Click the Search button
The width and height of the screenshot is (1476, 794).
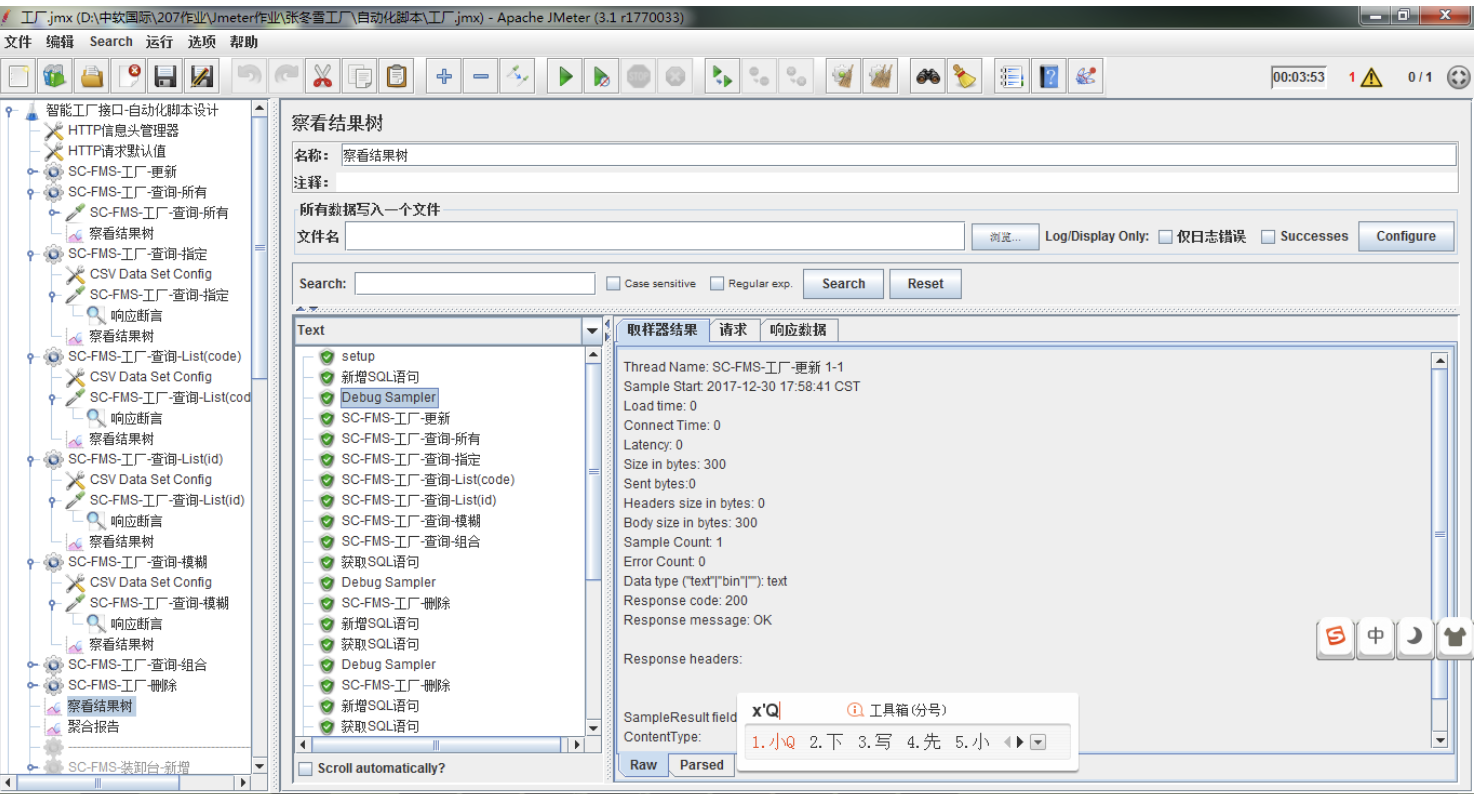[843, 284]
